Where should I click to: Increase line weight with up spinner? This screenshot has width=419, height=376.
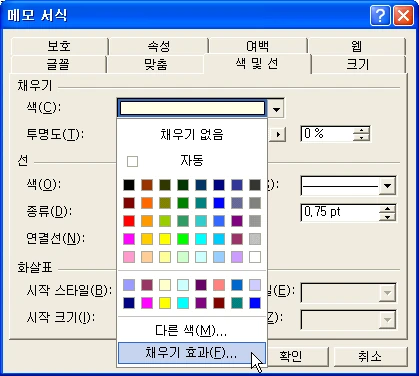[387, 209]
